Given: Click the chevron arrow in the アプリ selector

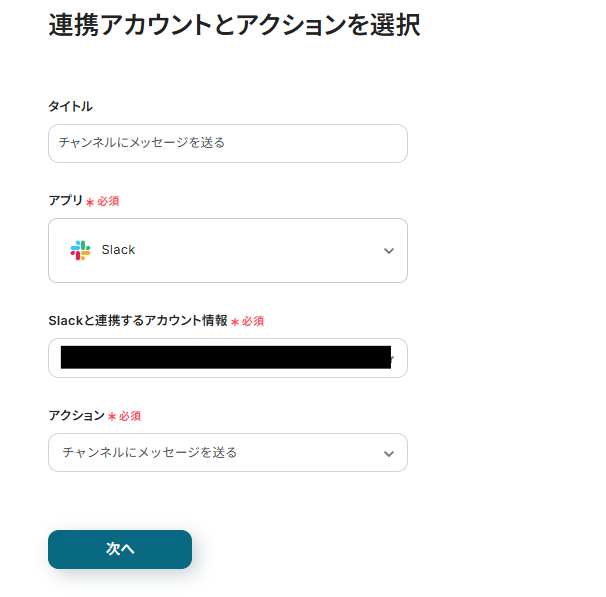Looking at the screenshot, I should click(x=389, y=251).
